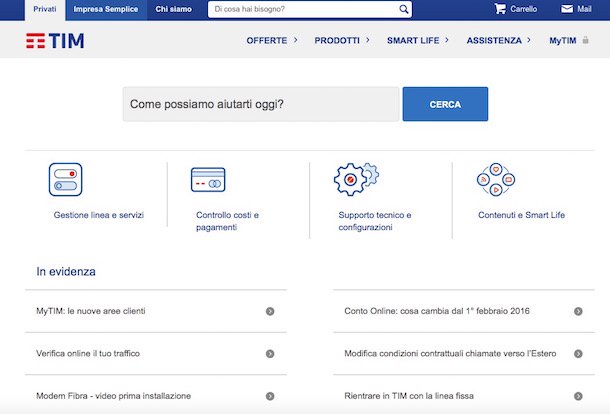Screen dimensions: 610x414
Task: Open 'MyTIM: le nuove aree clienti'
Action: tap(91, 311)
